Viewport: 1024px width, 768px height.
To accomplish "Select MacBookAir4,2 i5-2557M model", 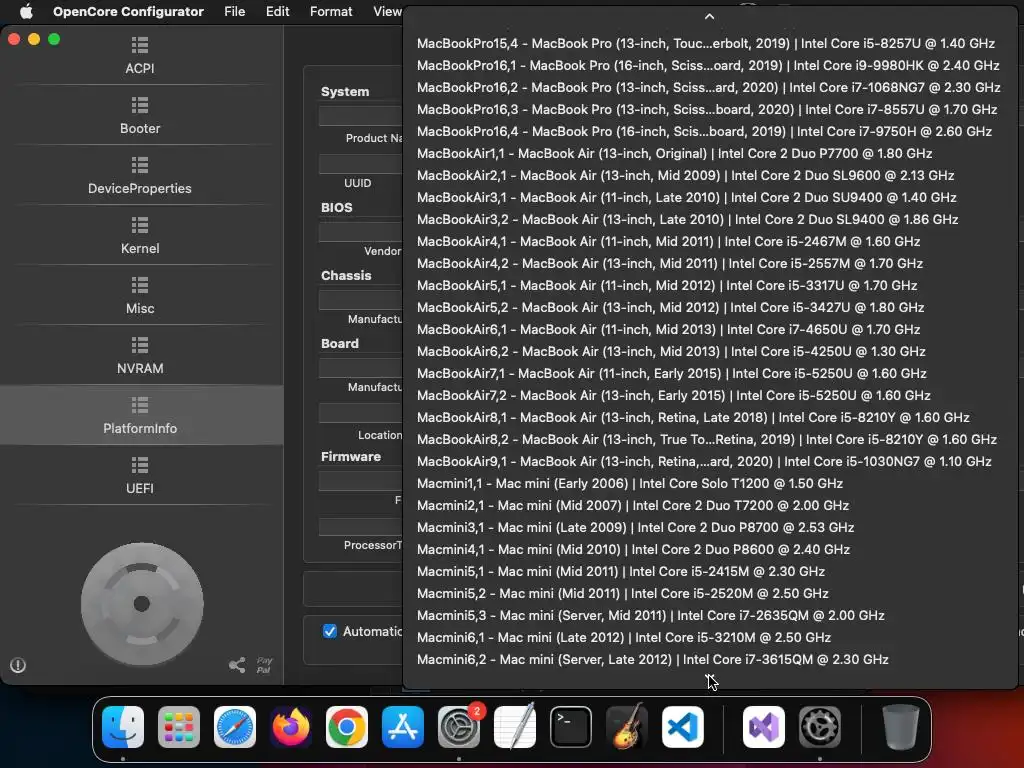I will (x=710, y=263).
